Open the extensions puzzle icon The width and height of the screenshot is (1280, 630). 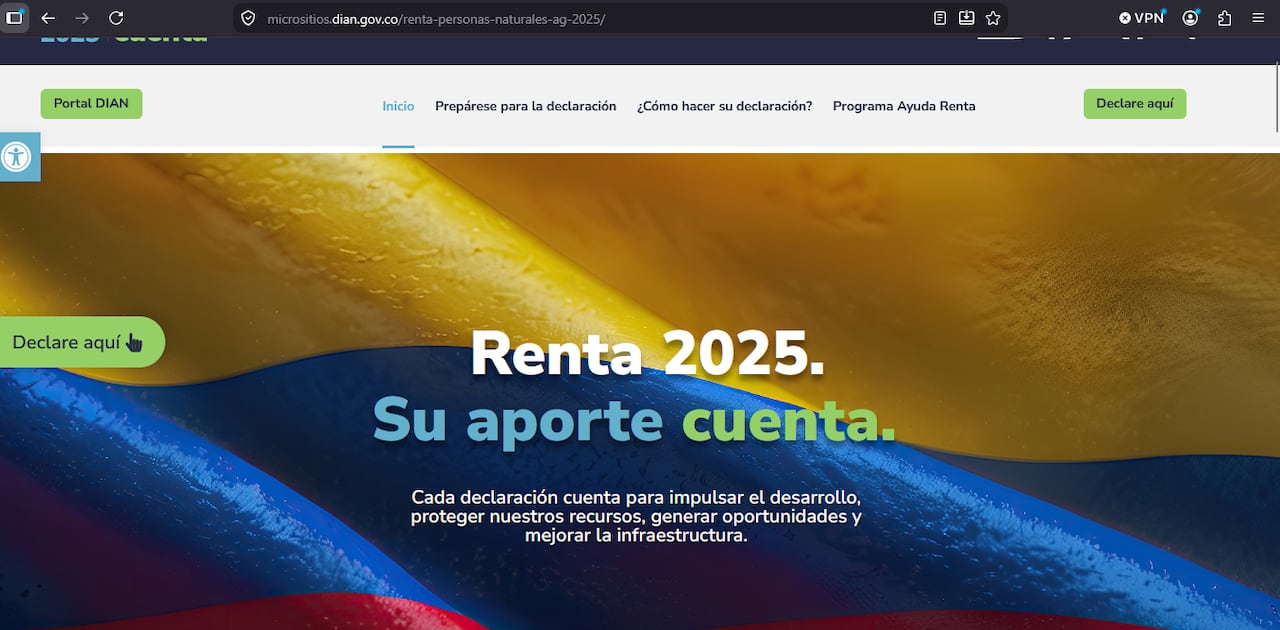tap(1224, 18)
